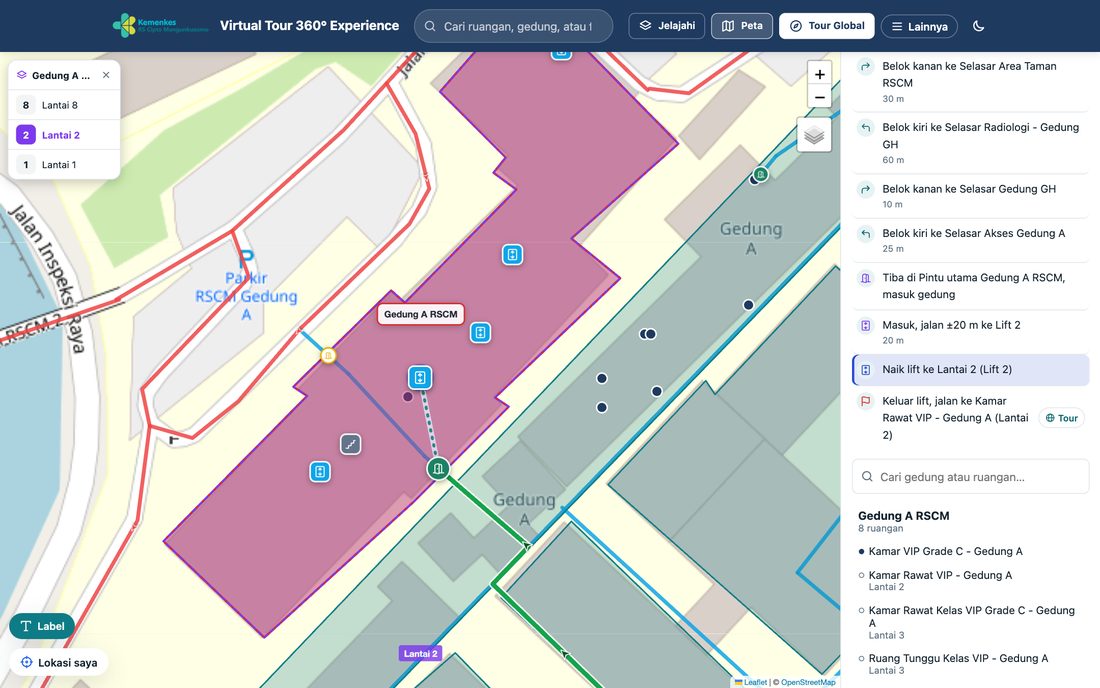
Task: Toggle the map Label button
Action: coord(42,626)
